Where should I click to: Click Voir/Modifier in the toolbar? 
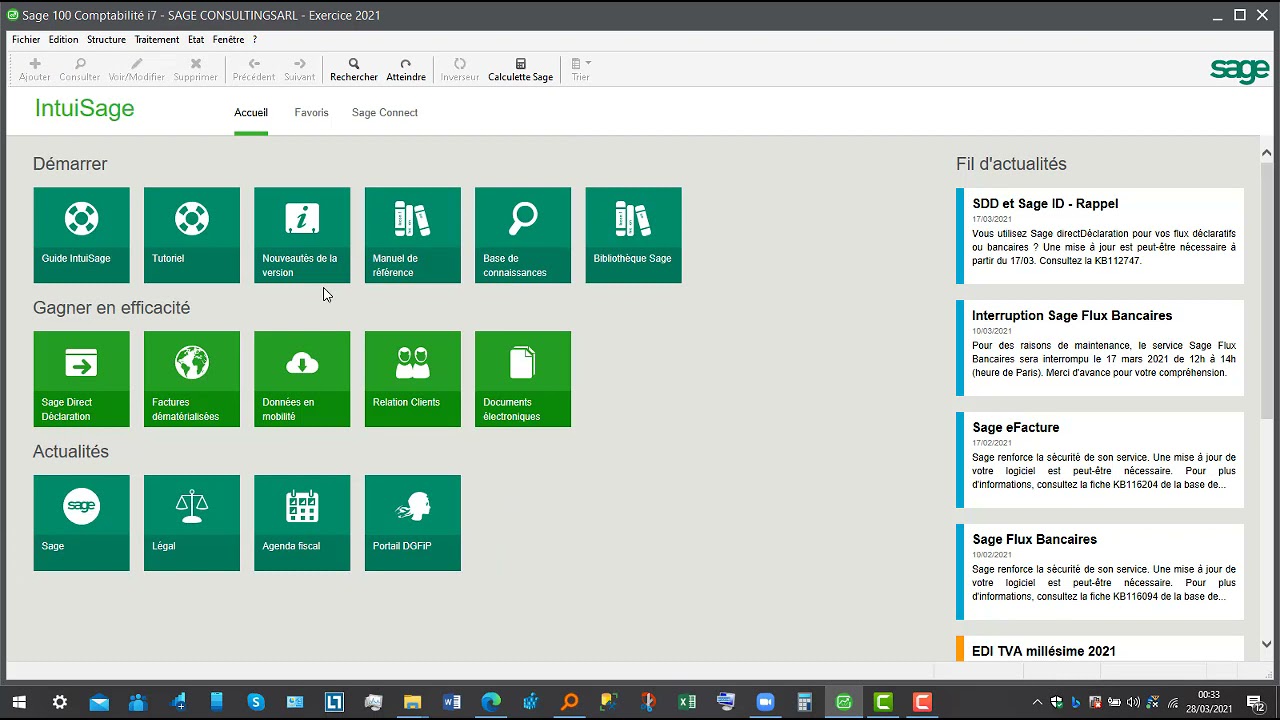(137, 69)
